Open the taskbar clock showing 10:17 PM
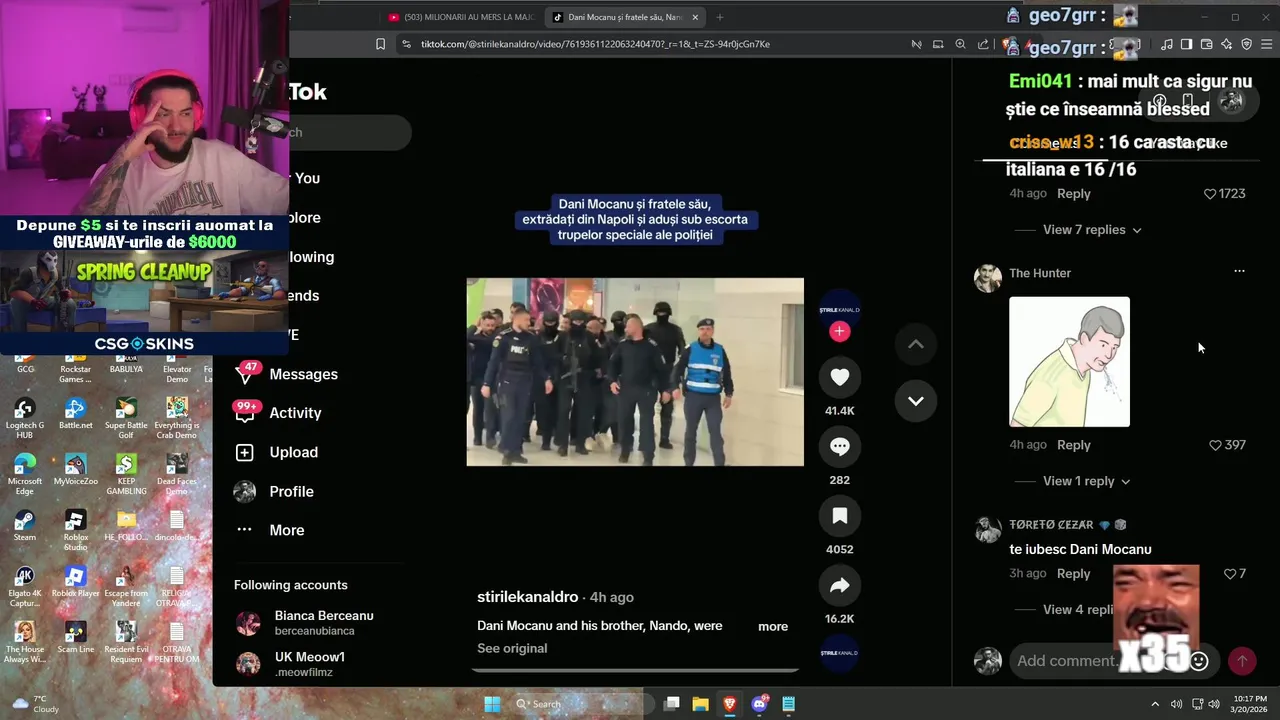1280x720 pixels. tap(1251, 704)
